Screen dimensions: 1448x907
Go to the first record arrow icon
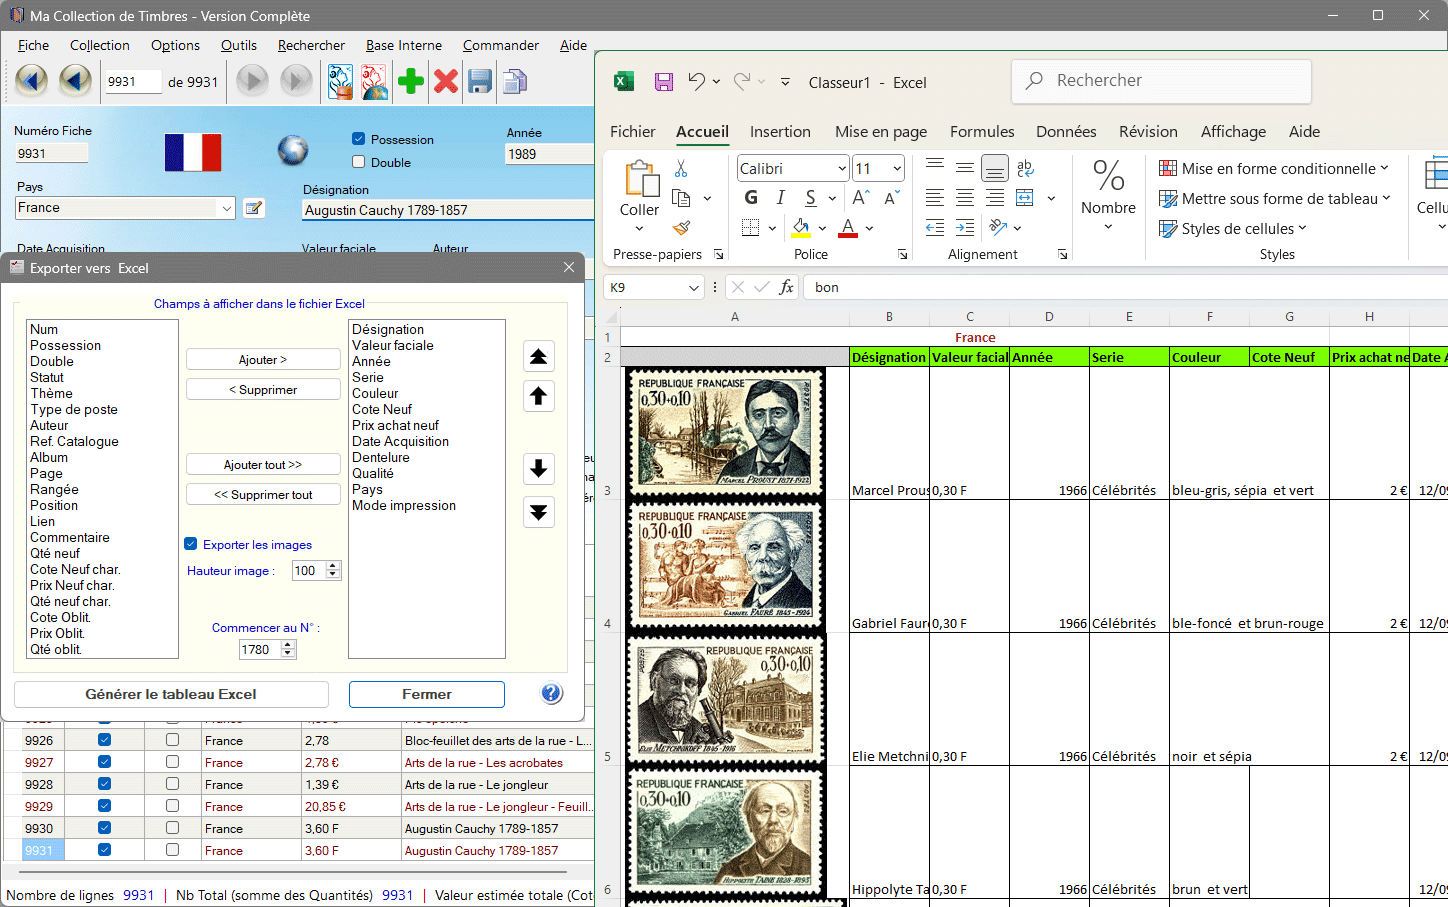click(x=31, y=81)
